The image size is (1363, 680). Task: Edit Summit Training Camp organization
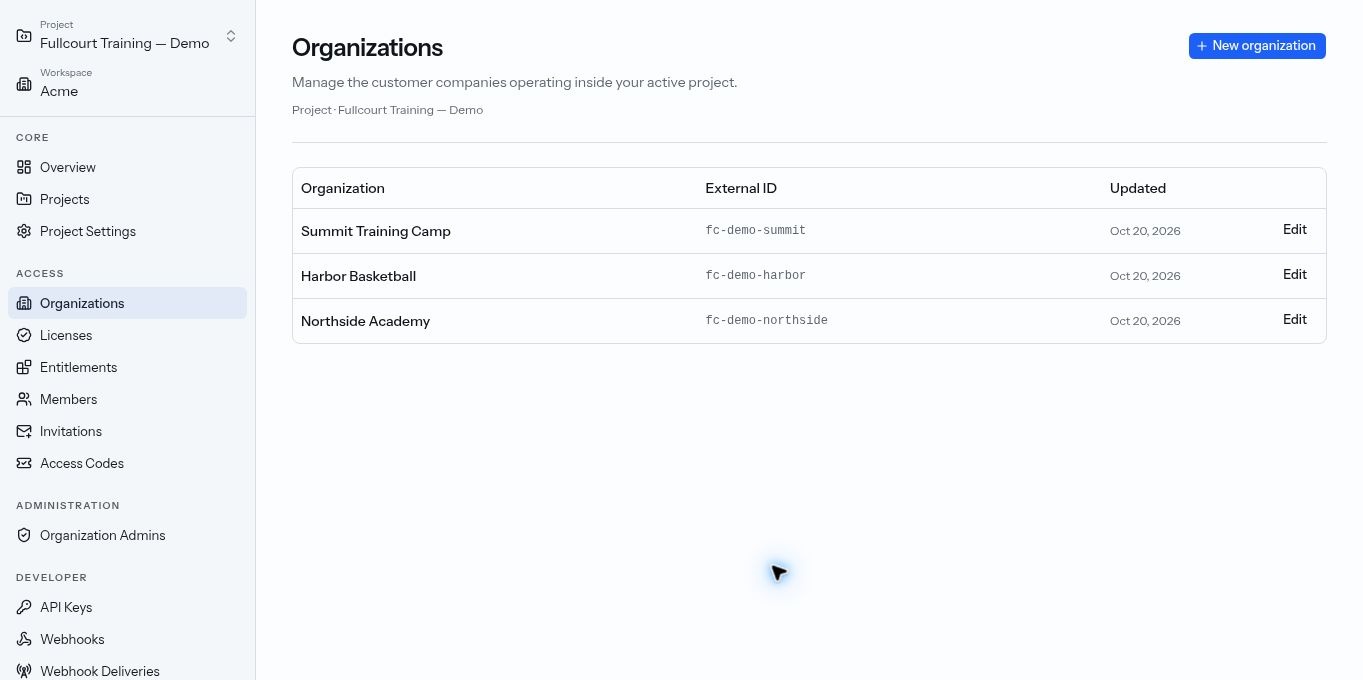coord(1294,230)
